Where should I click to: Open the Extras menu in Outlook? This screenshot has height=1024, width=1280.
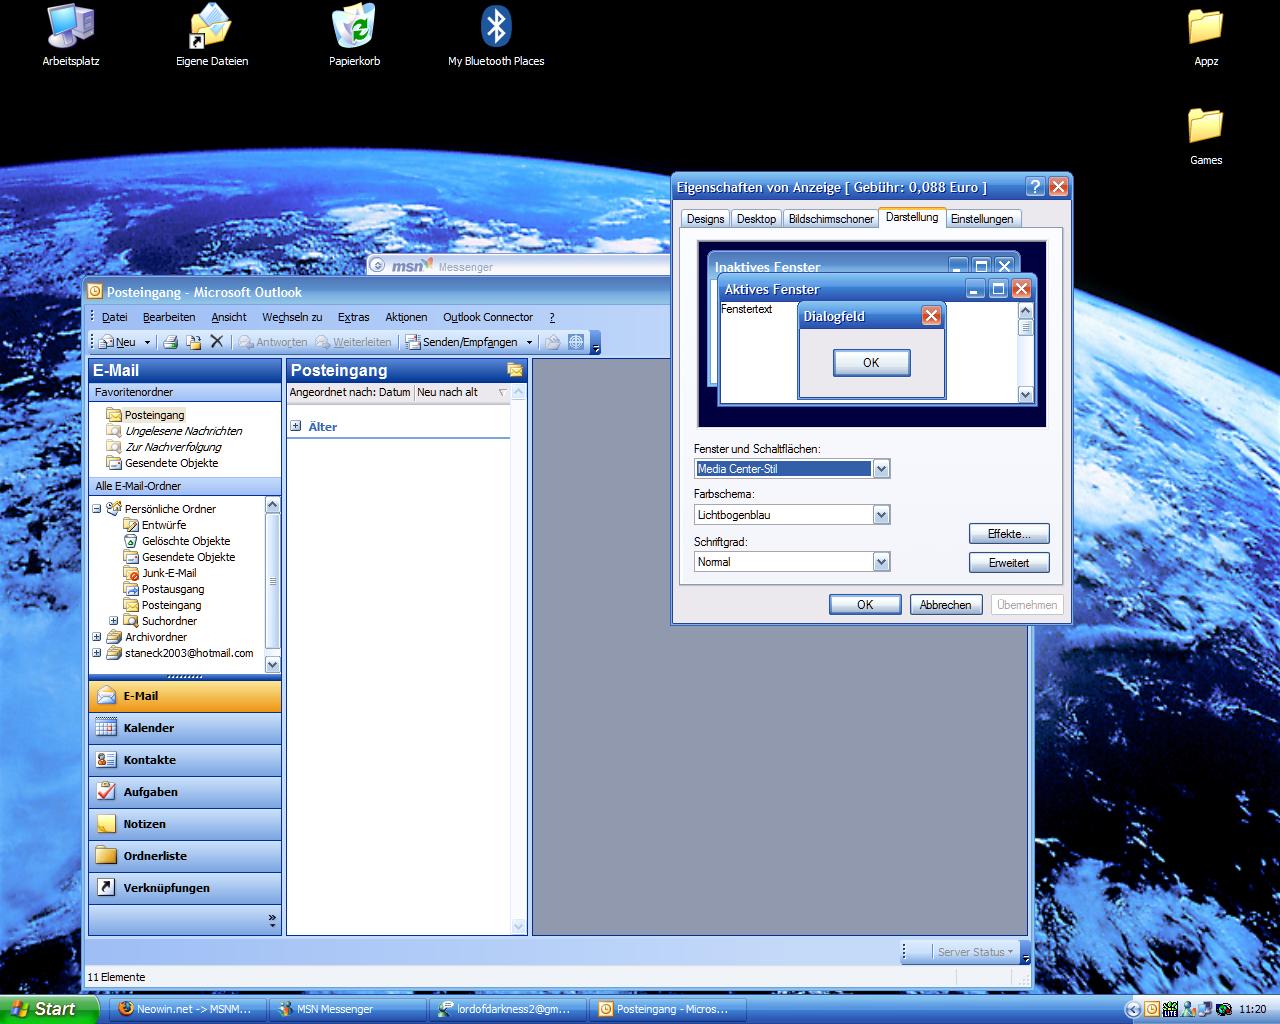[x=353, y=317]
